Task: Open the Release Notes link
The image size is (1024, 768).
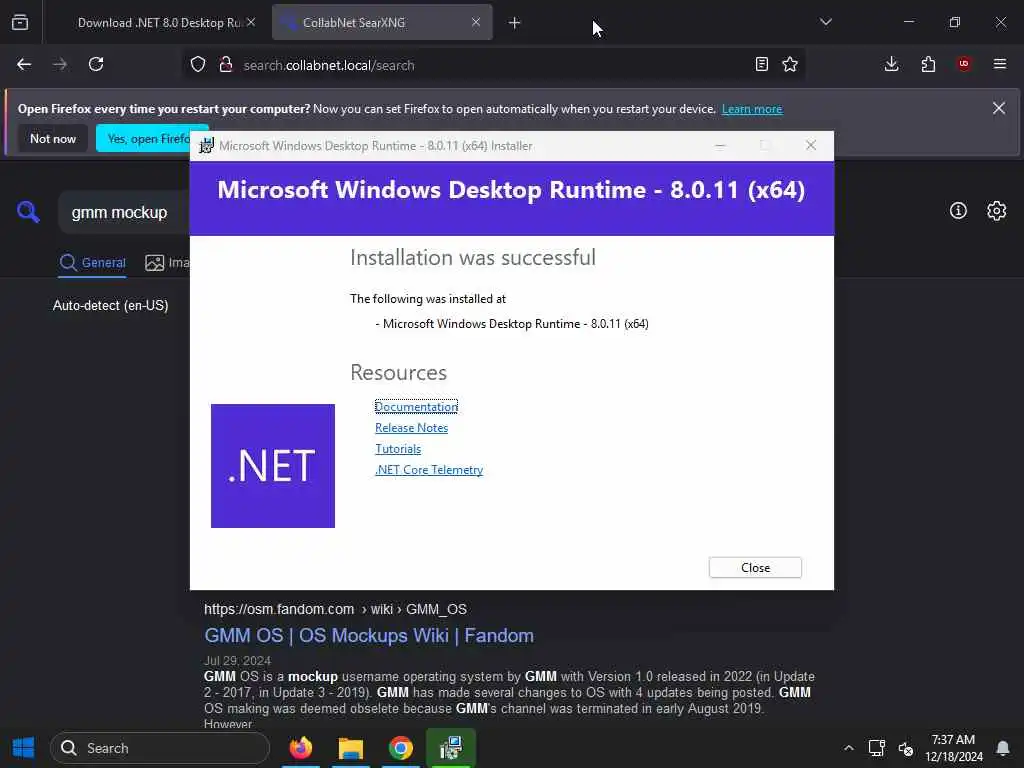Action: [x=411, y=428]
